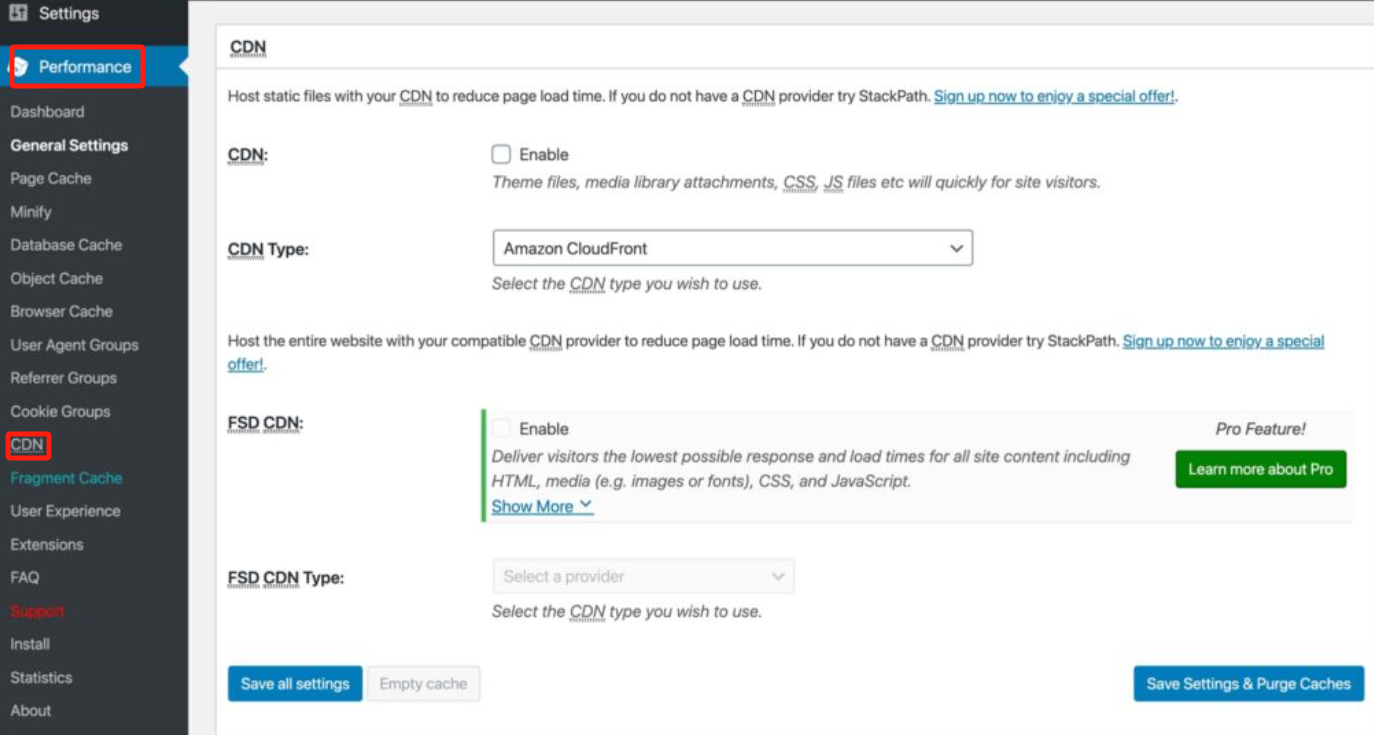Open General Settings from the sidebar
Image resolution: width=1374 pixels, height=735 pixels.
tap(67, 145)
